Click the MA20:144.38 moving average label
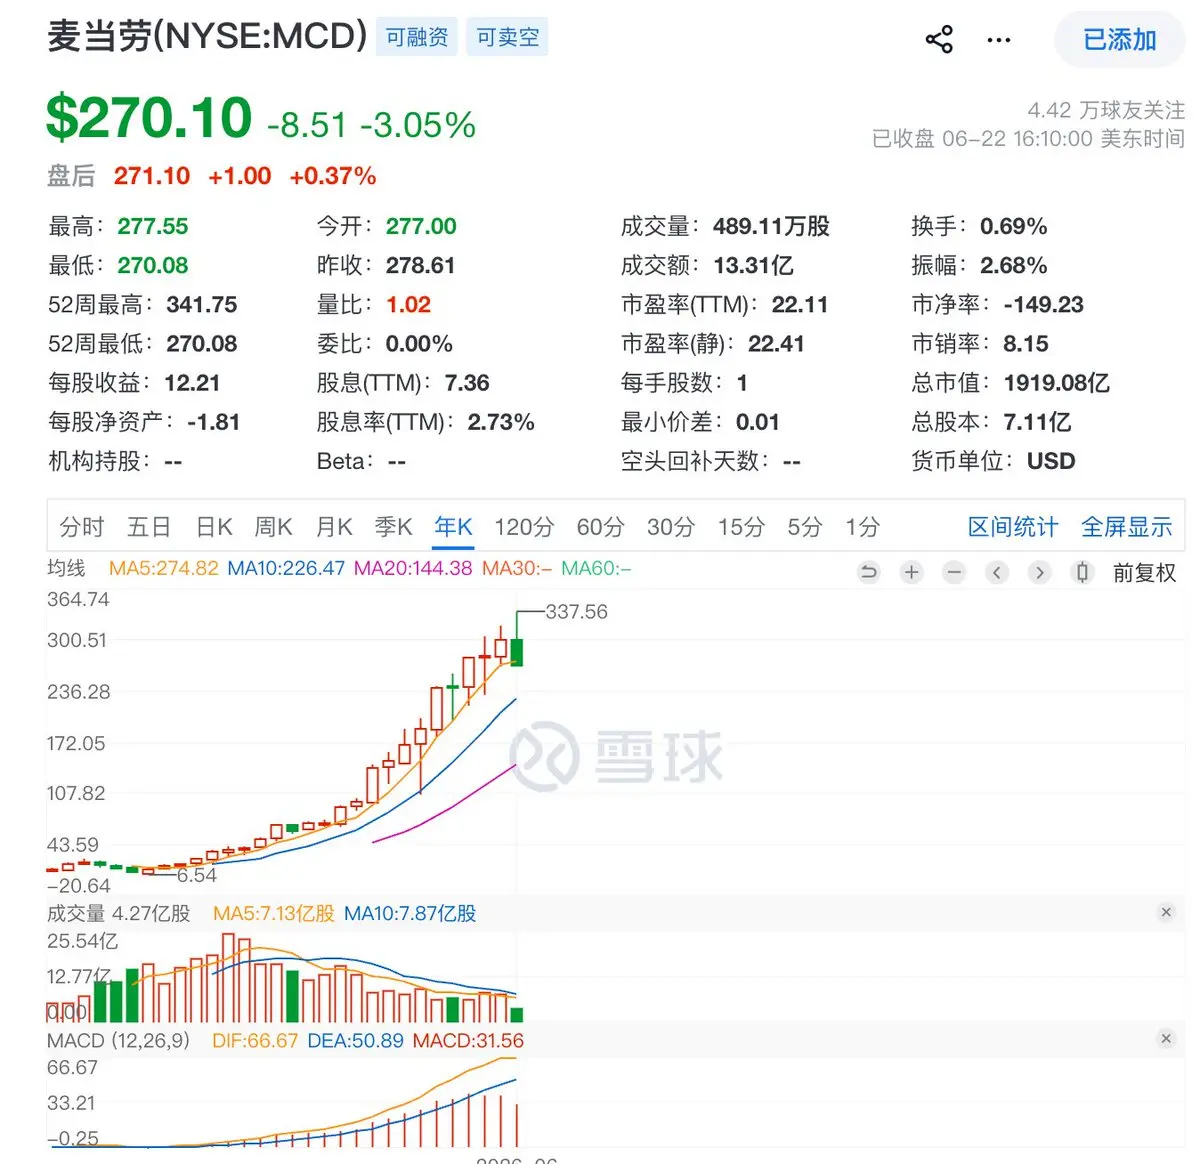Image resolution: width=1200 pixels, height=1164 pixels. point(413,568)
